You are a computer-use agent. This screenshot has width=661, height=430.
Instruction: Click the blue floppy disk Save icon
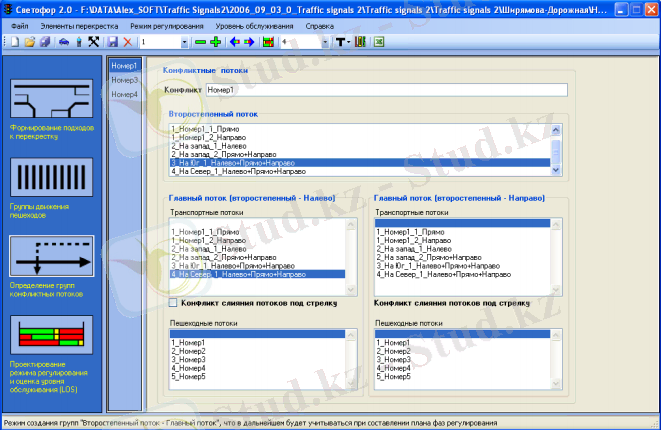coord(113,43)
